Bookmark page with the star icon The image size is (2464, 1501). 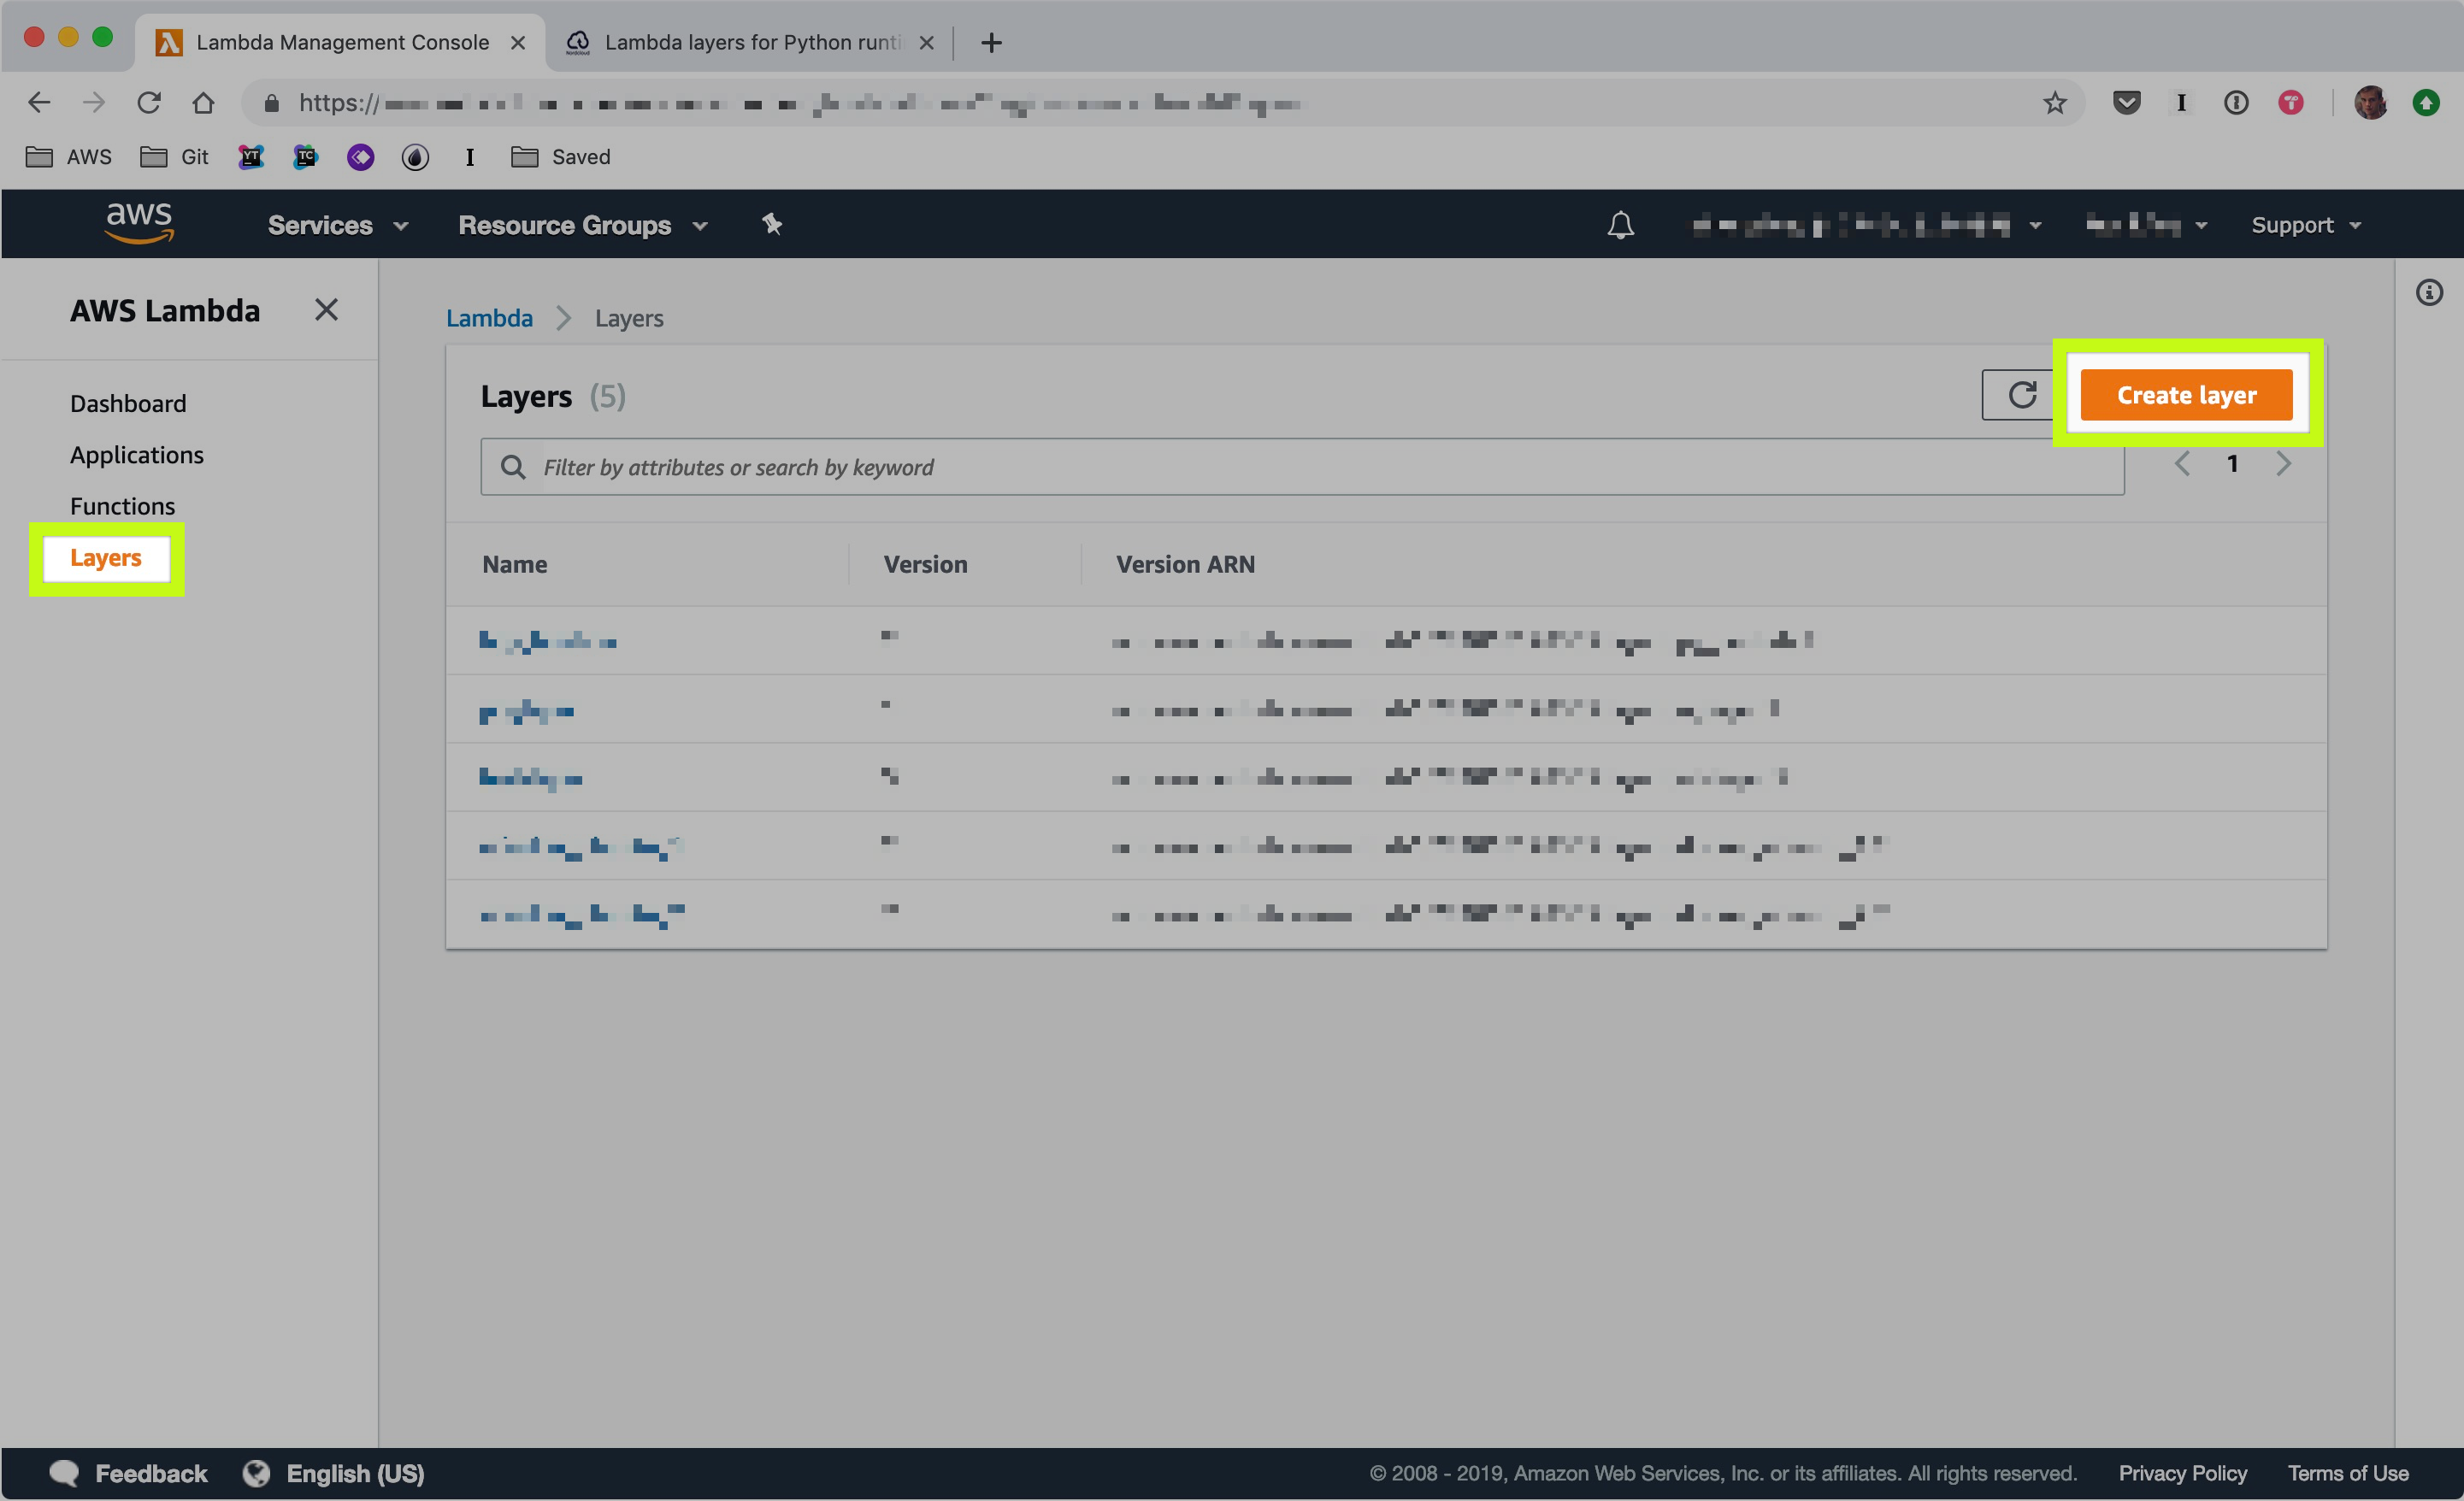pos(2054,103)
